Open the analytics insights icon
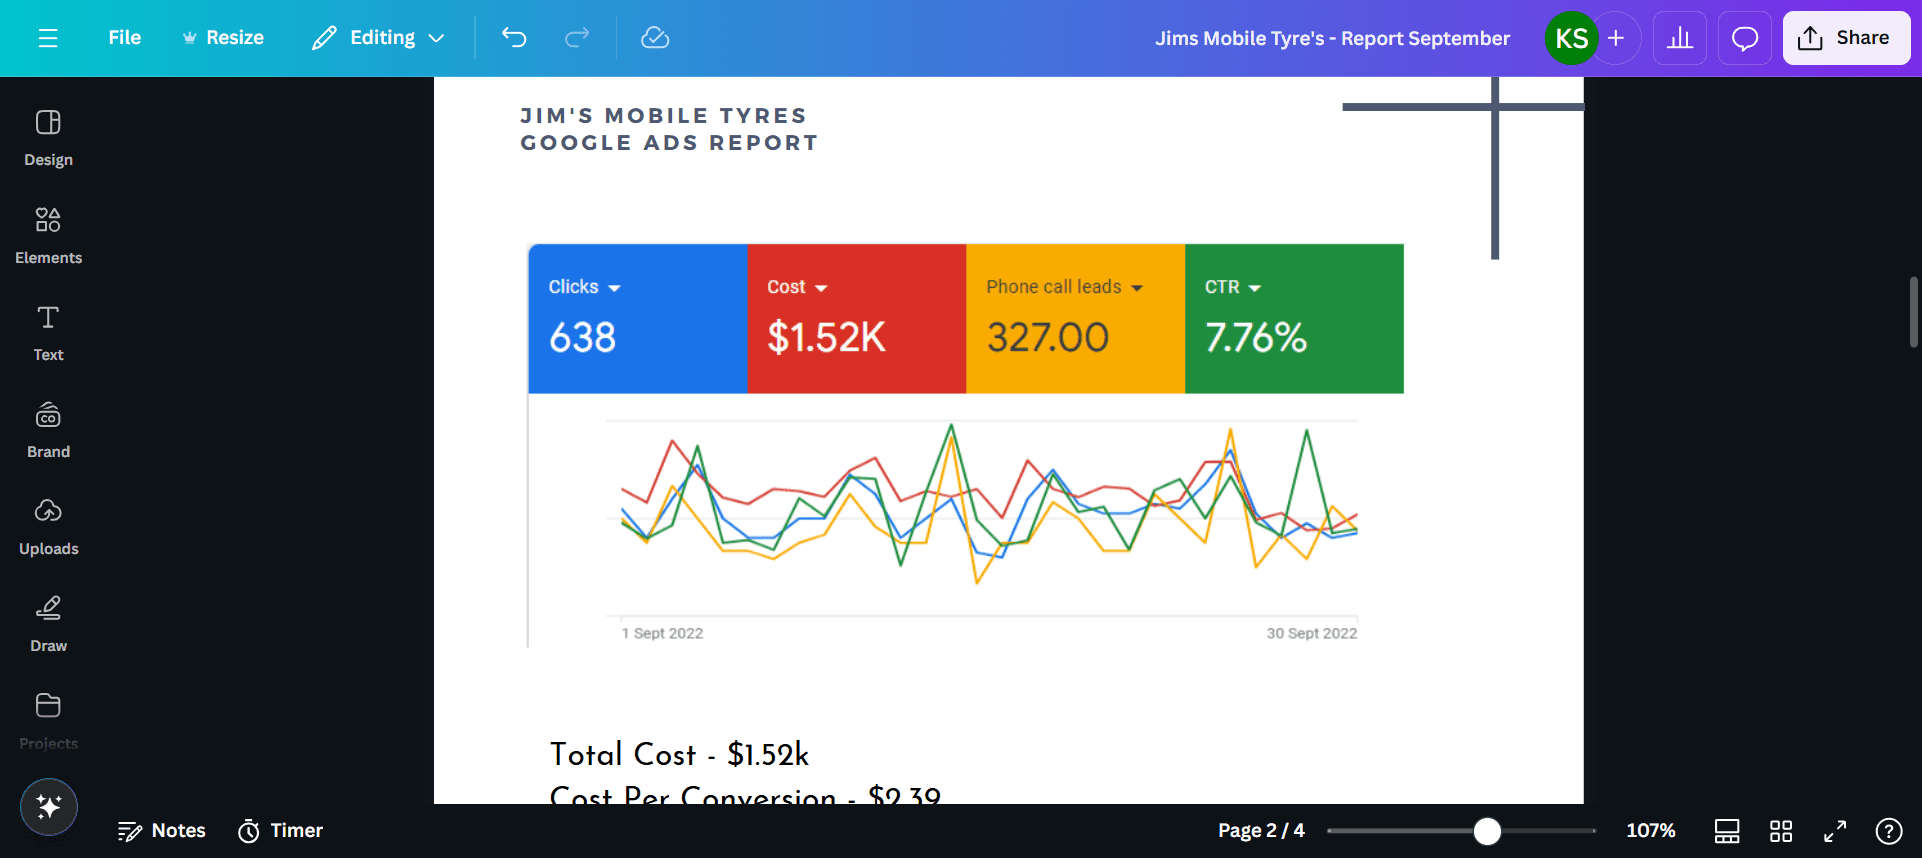Screen dimensions: 1922x858 coord(1680,38)
